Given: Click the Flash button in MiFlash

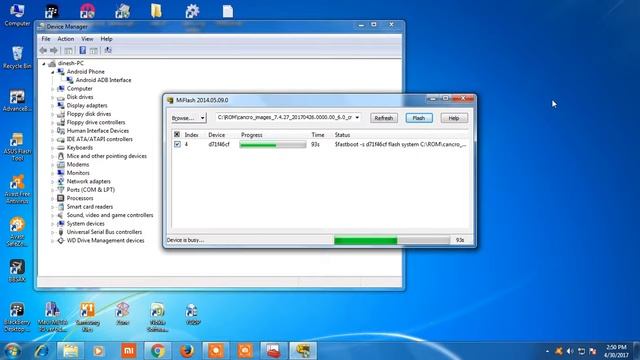Looking at the screenshot, I should (x=419, y=118).
